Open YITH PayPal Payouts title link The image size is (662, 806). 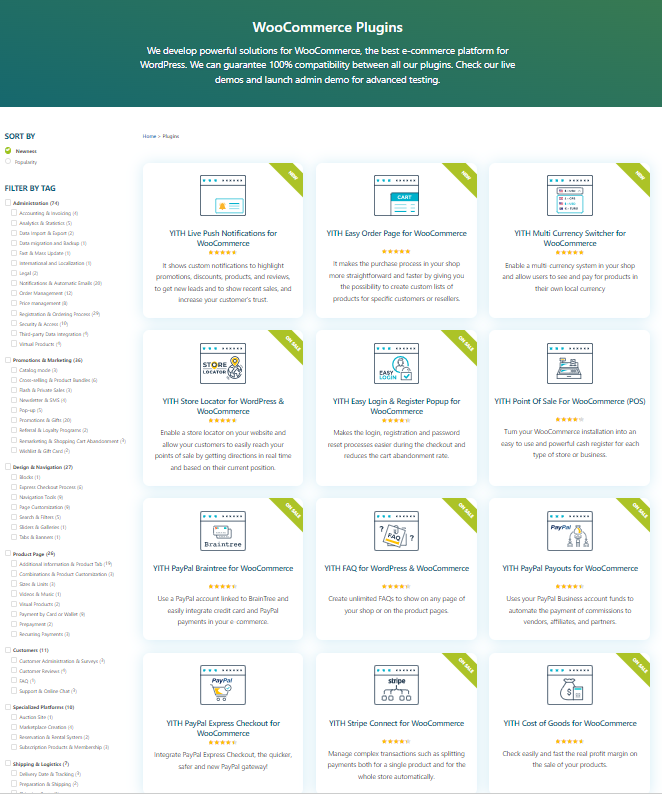point(569,569)
